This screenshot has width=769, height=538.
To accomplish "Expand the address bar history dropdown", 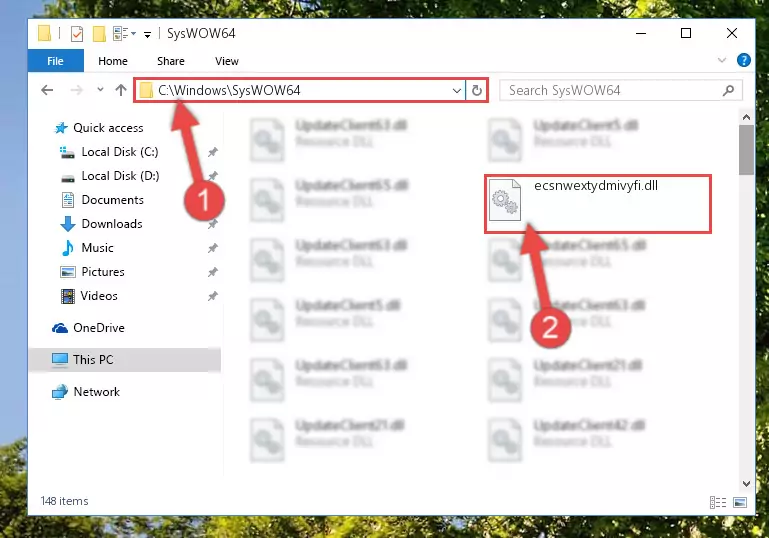I will tap(457, 90).
